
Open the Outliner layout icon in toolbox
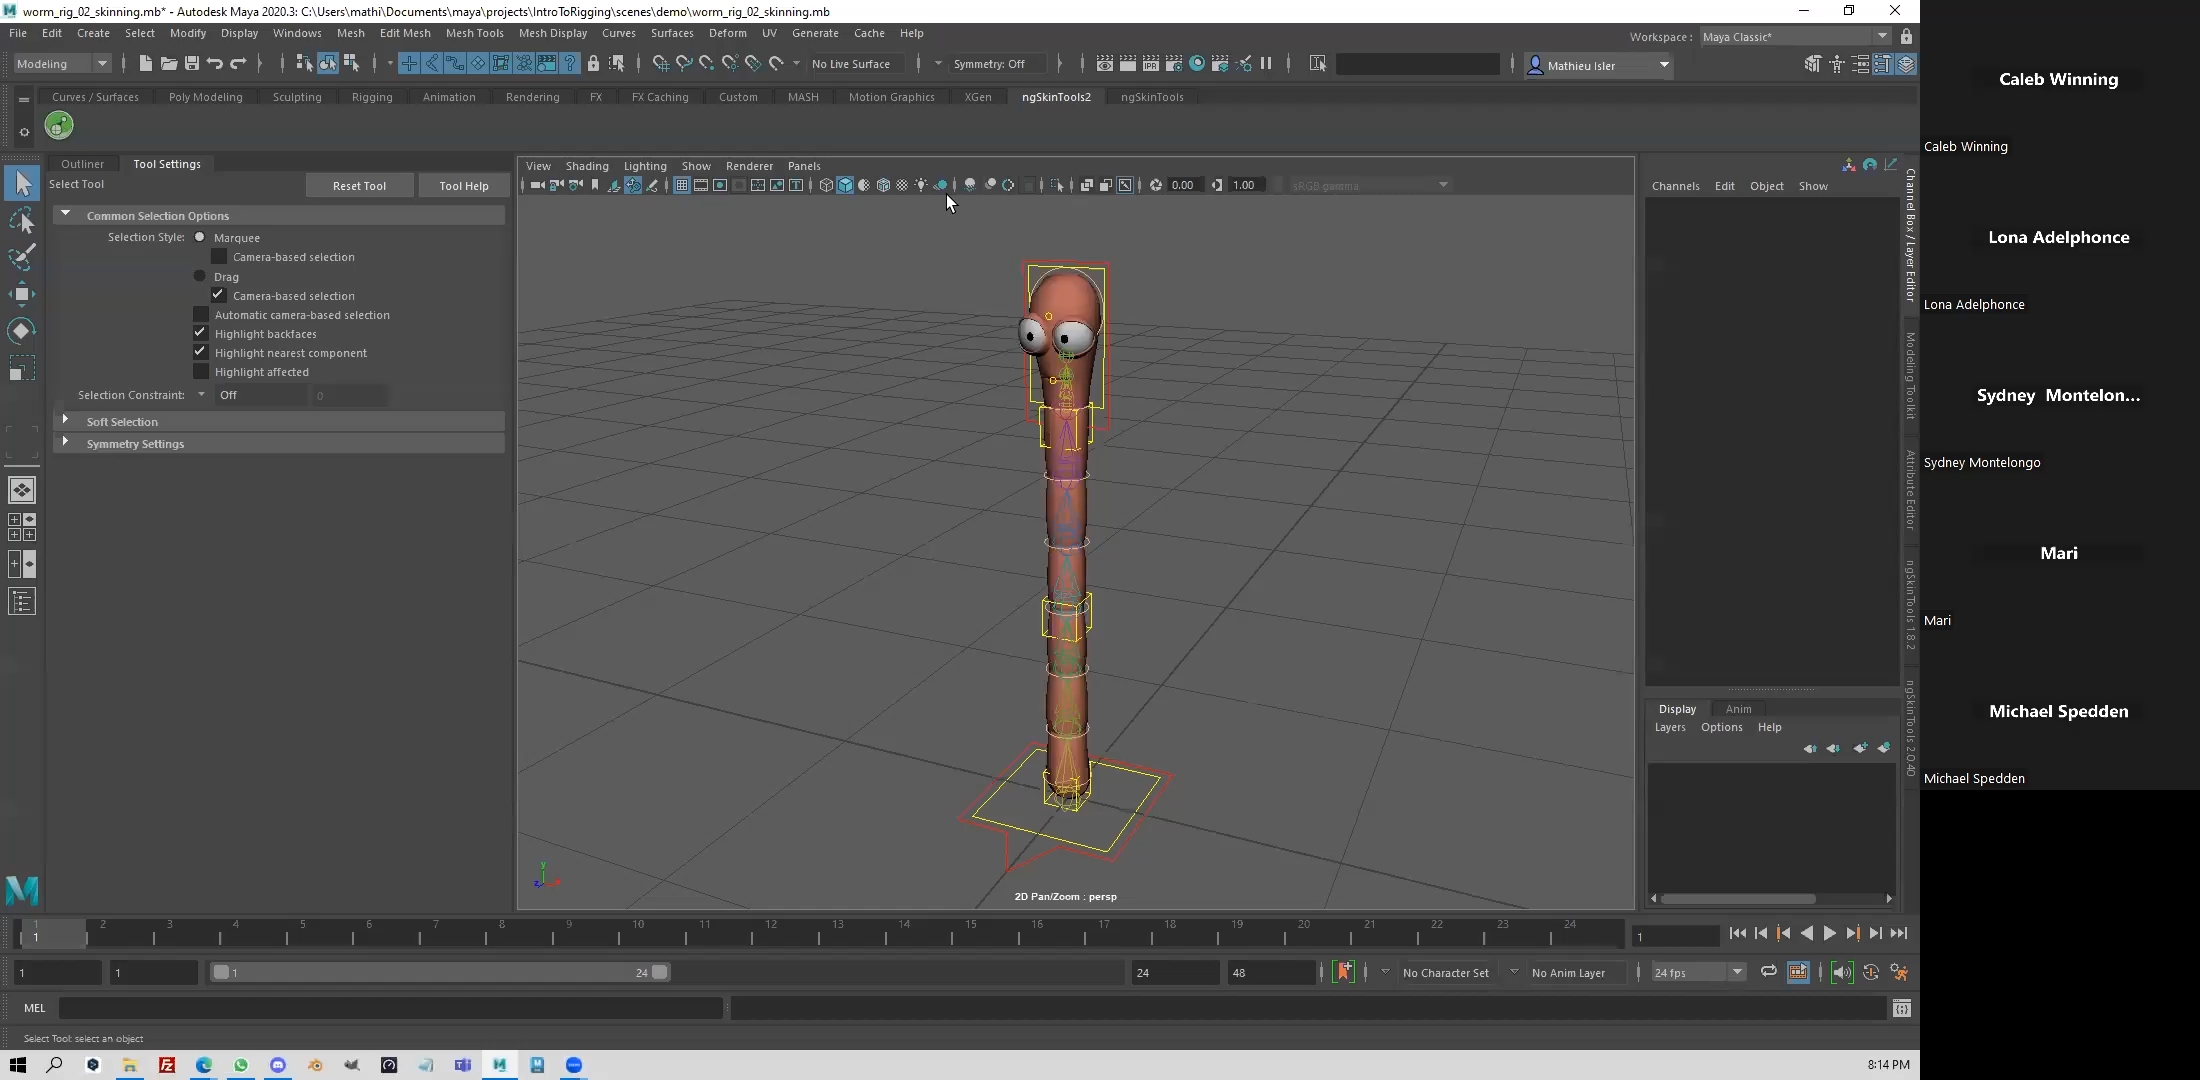tap(22, 601)
